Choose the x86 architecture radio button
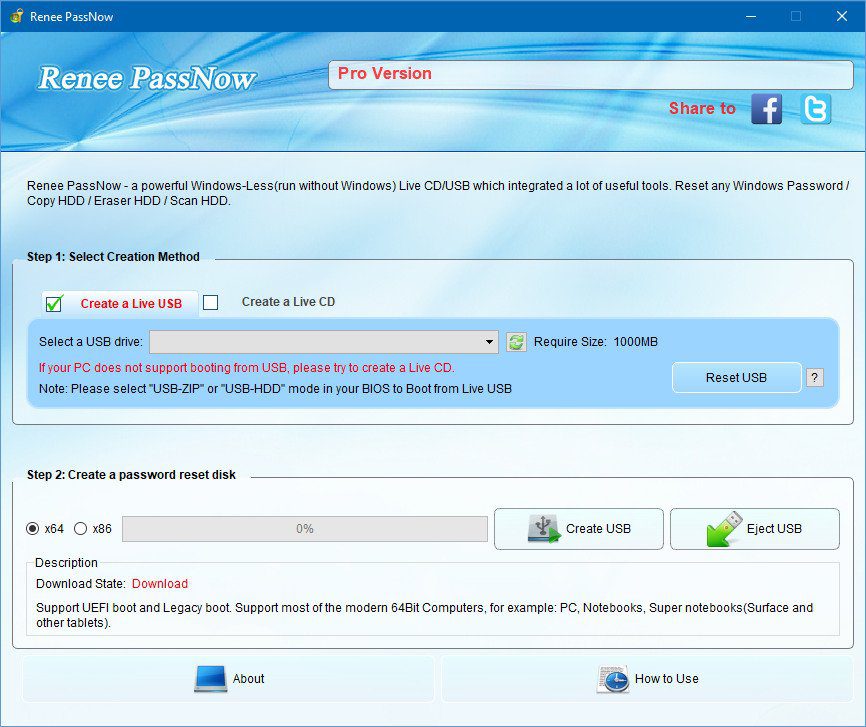Image resolution: width=866 pixels, height=727 pixels. [81, 529]
